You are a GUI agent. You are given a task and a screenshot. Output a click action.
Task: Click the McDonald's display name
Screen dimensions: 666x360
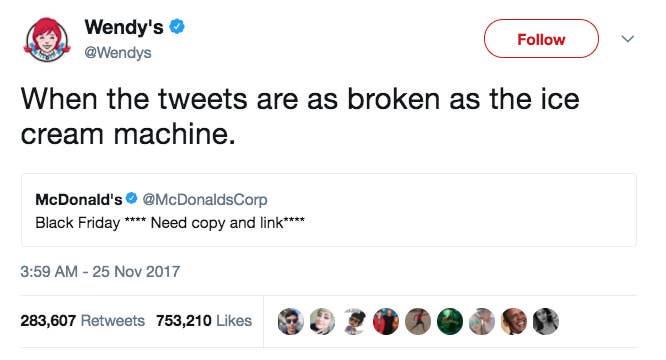tap(79, 199)
